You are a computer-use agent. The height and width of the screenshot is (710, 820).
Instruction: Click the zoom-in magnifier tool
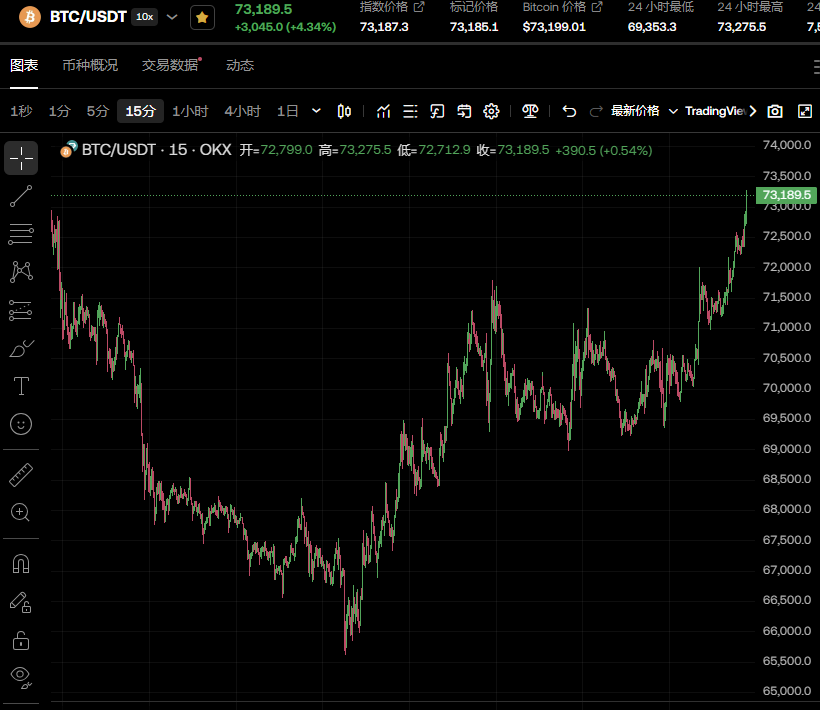[x=21, y=512]
